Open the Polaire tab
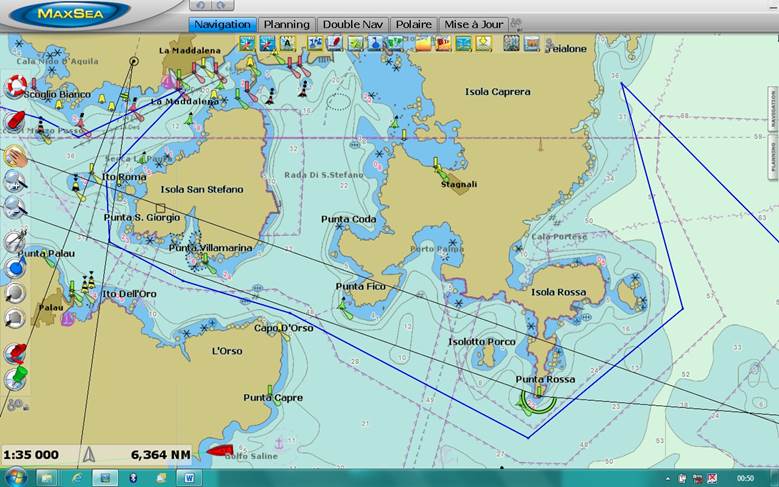Screen dimensions: 779x487 point(414,24)
